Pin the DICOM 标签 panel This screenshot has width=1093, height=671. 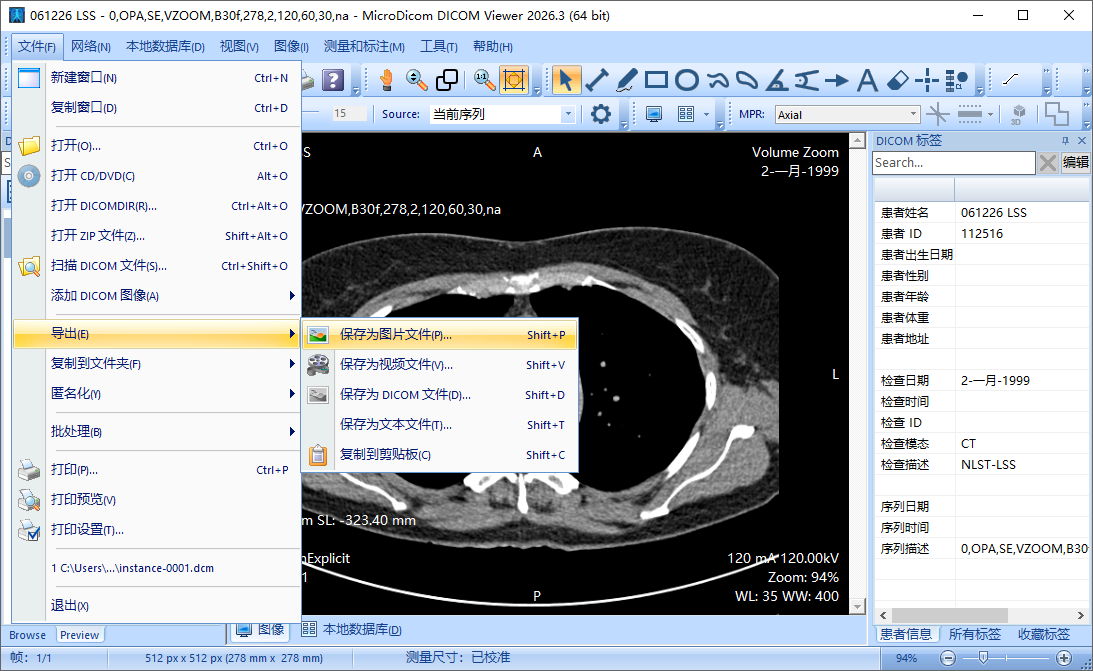tap(1065, 141)
